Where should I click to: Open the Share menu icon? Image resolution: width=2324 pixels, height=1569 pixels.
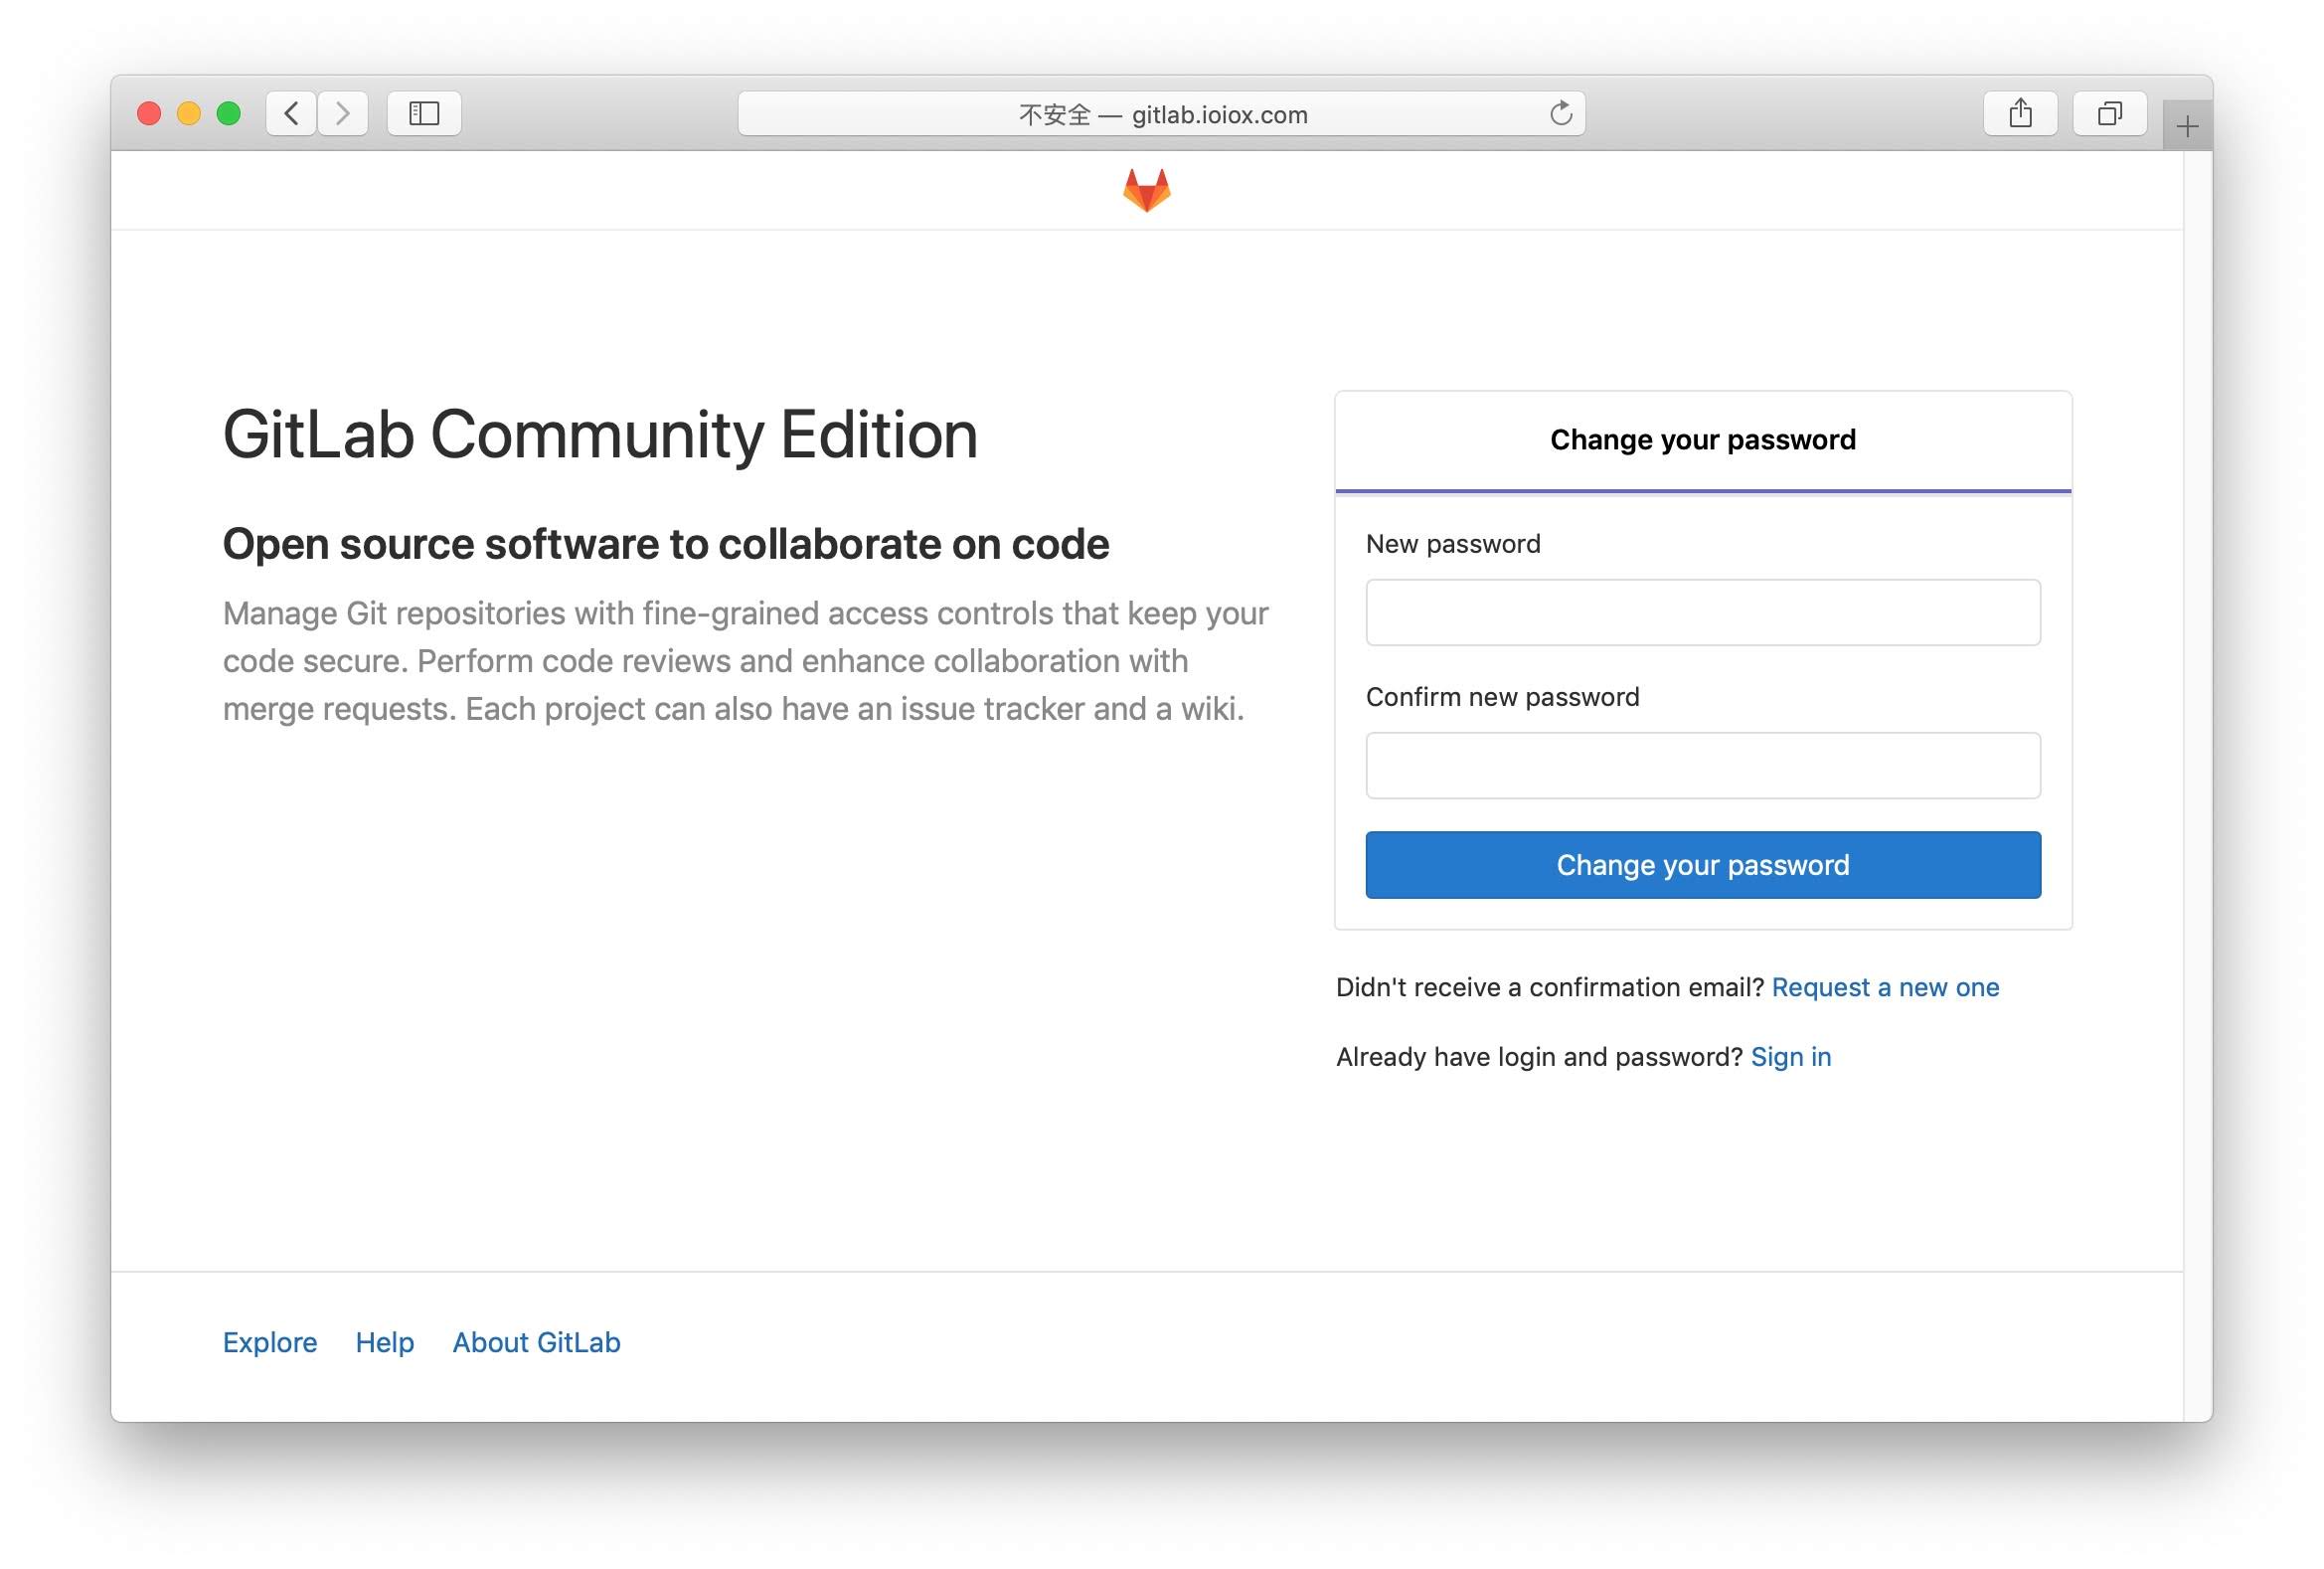click(2020, 113)
